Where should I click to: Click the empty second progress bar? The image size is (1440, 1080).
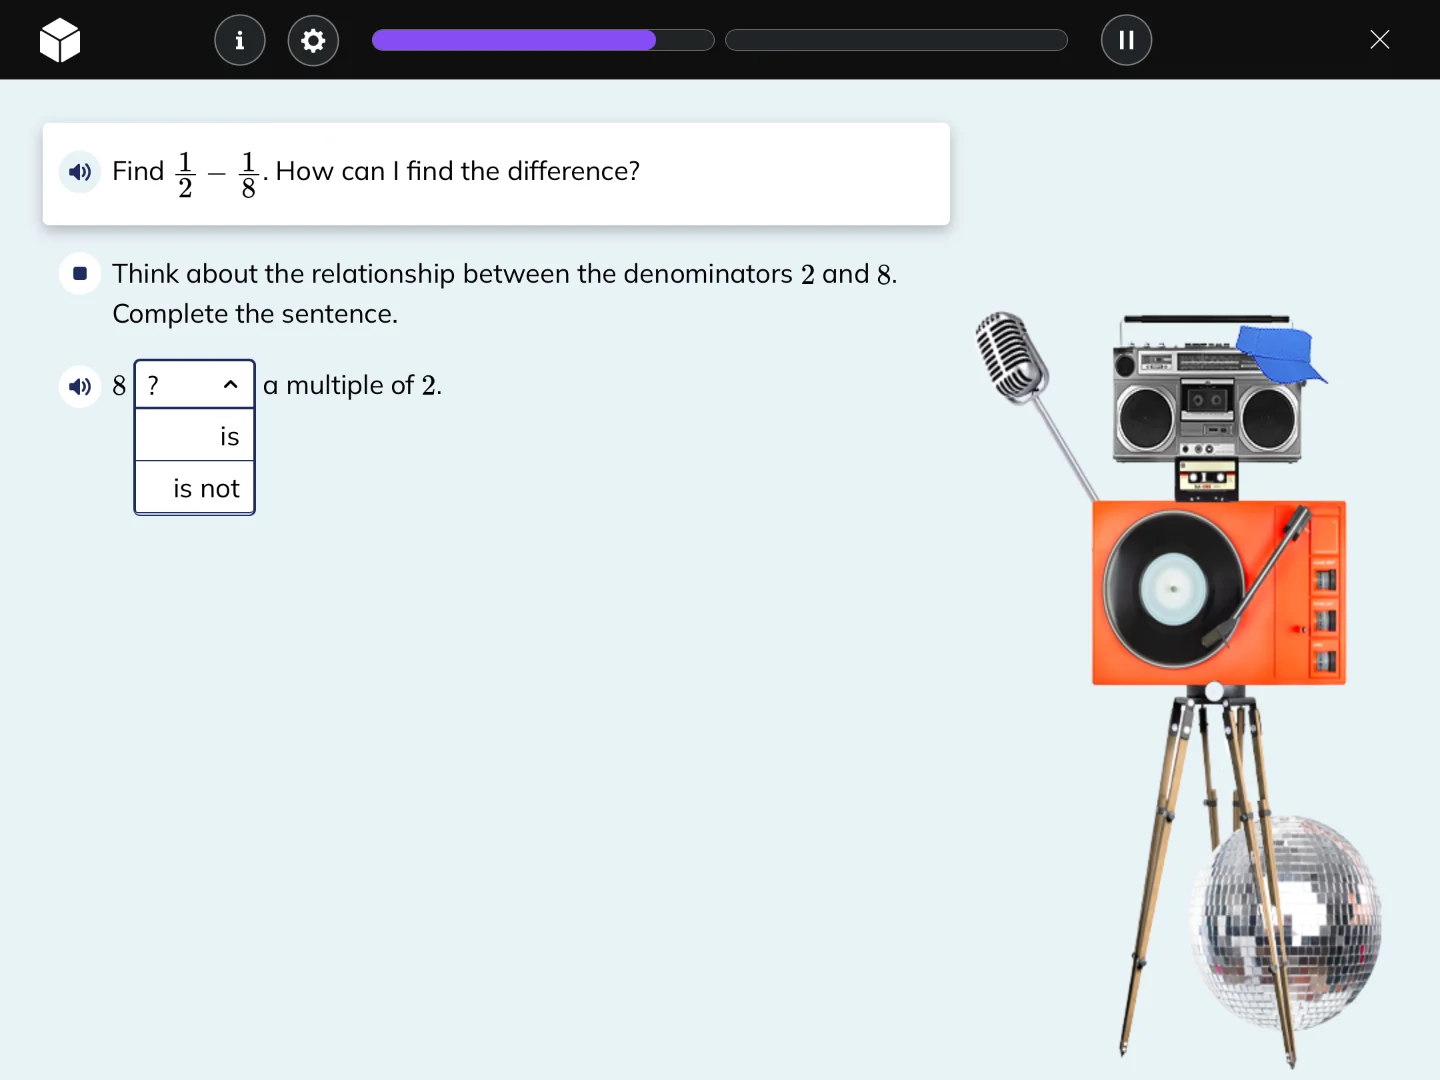[896, 40]
